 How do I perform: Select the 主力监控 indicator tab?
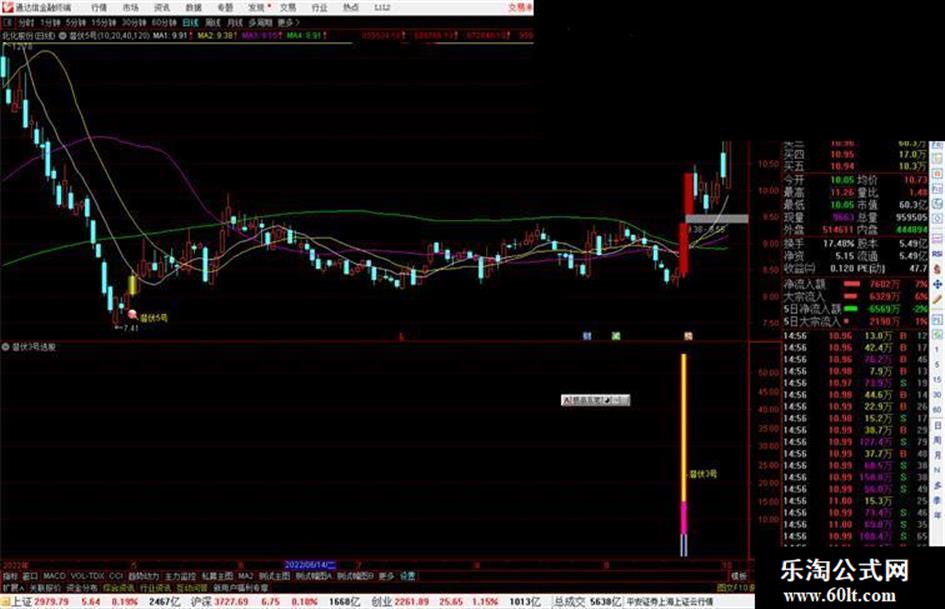click(x=180, y=576)
